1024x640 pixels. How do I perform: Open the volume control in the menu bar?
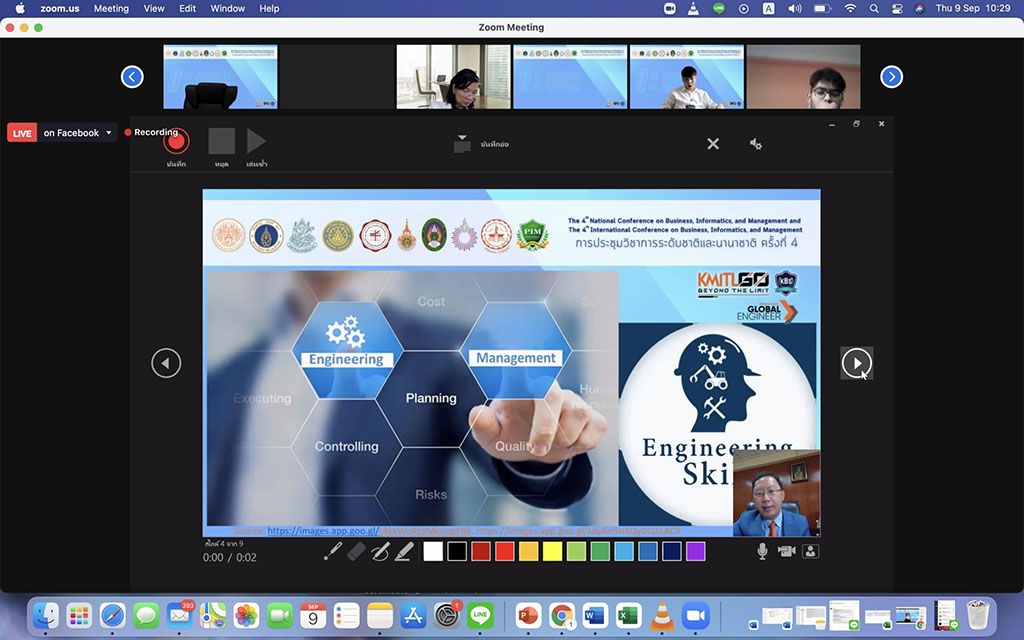(x=795, y=8)
